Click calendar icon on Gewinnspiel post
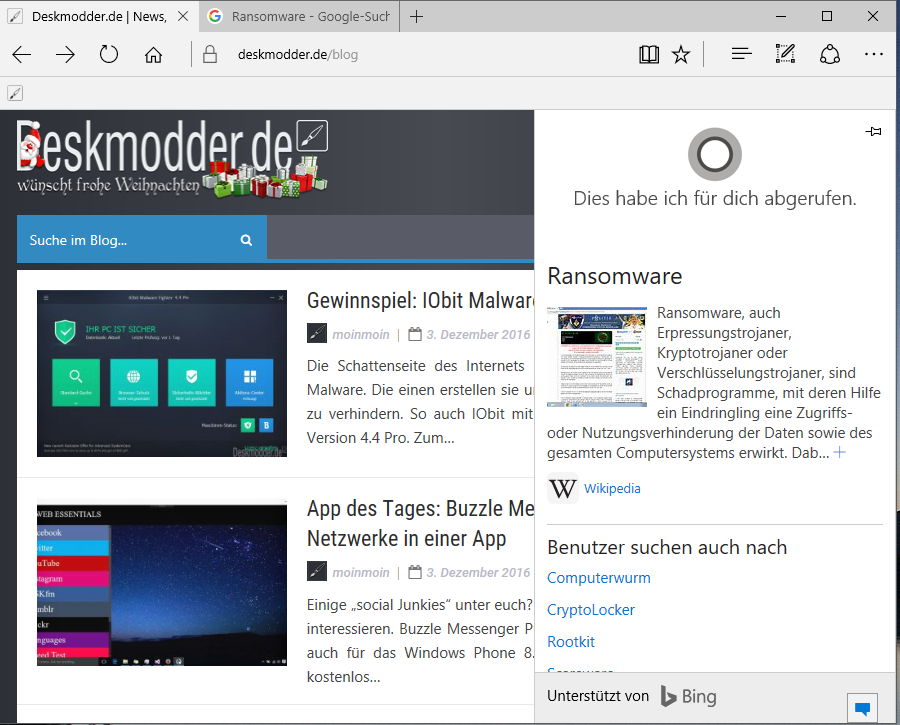 click(x=414, y=334)
